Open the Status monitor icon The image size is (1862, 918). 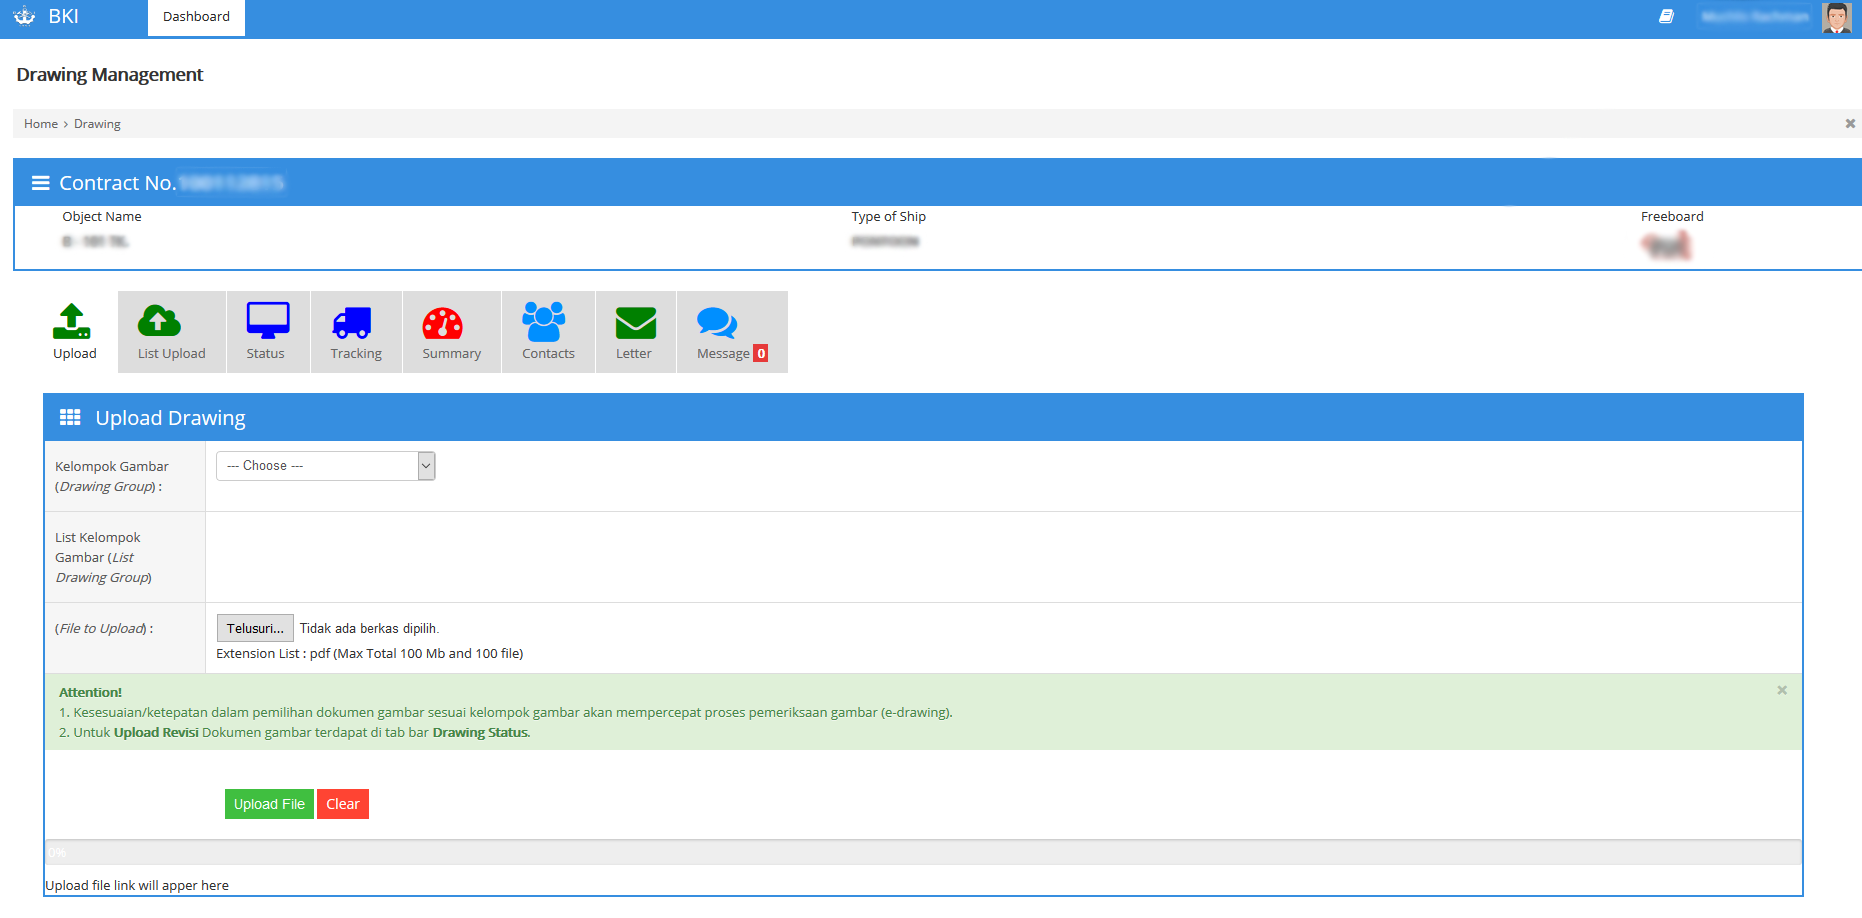[x=267, y=321]
